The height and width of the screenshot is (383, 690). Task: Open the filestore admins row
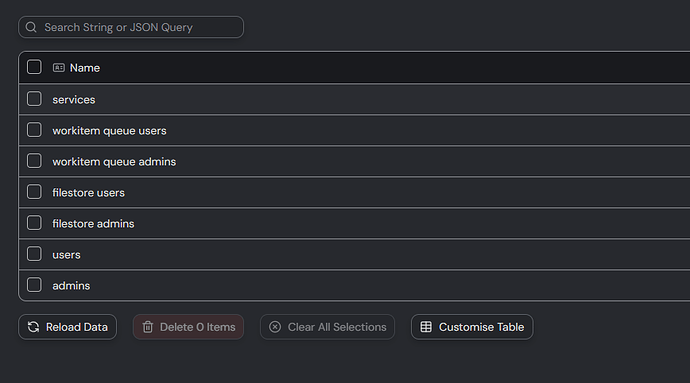pyautogui.click(x=93, y=224)
